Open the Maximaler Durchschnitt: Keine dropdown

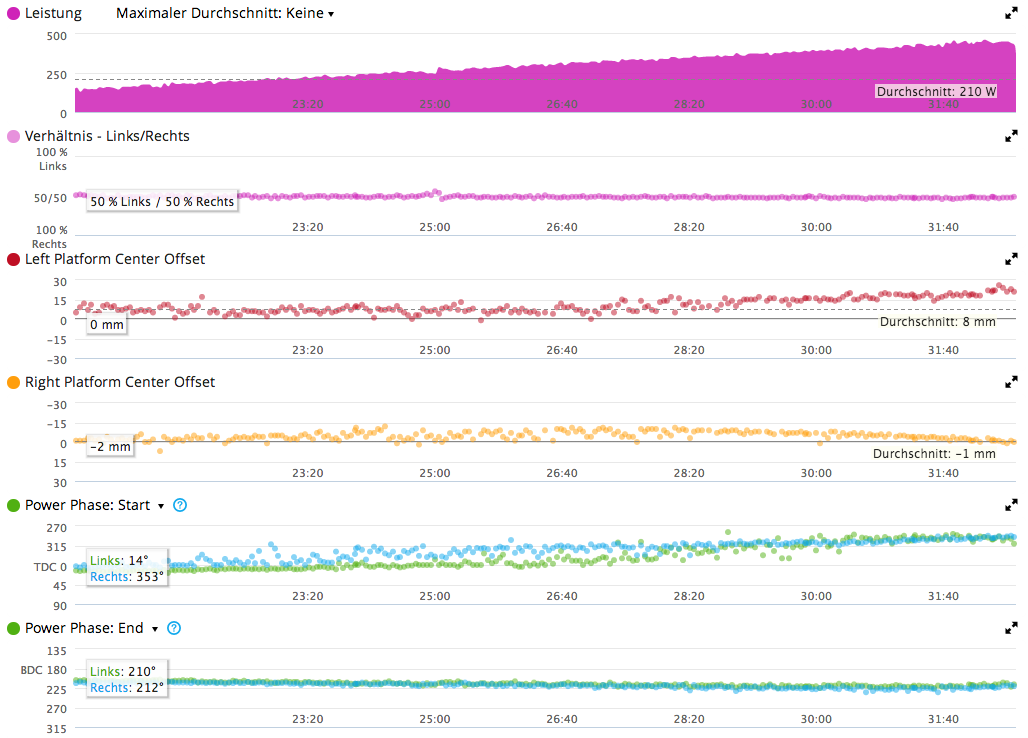coord(225,14)
